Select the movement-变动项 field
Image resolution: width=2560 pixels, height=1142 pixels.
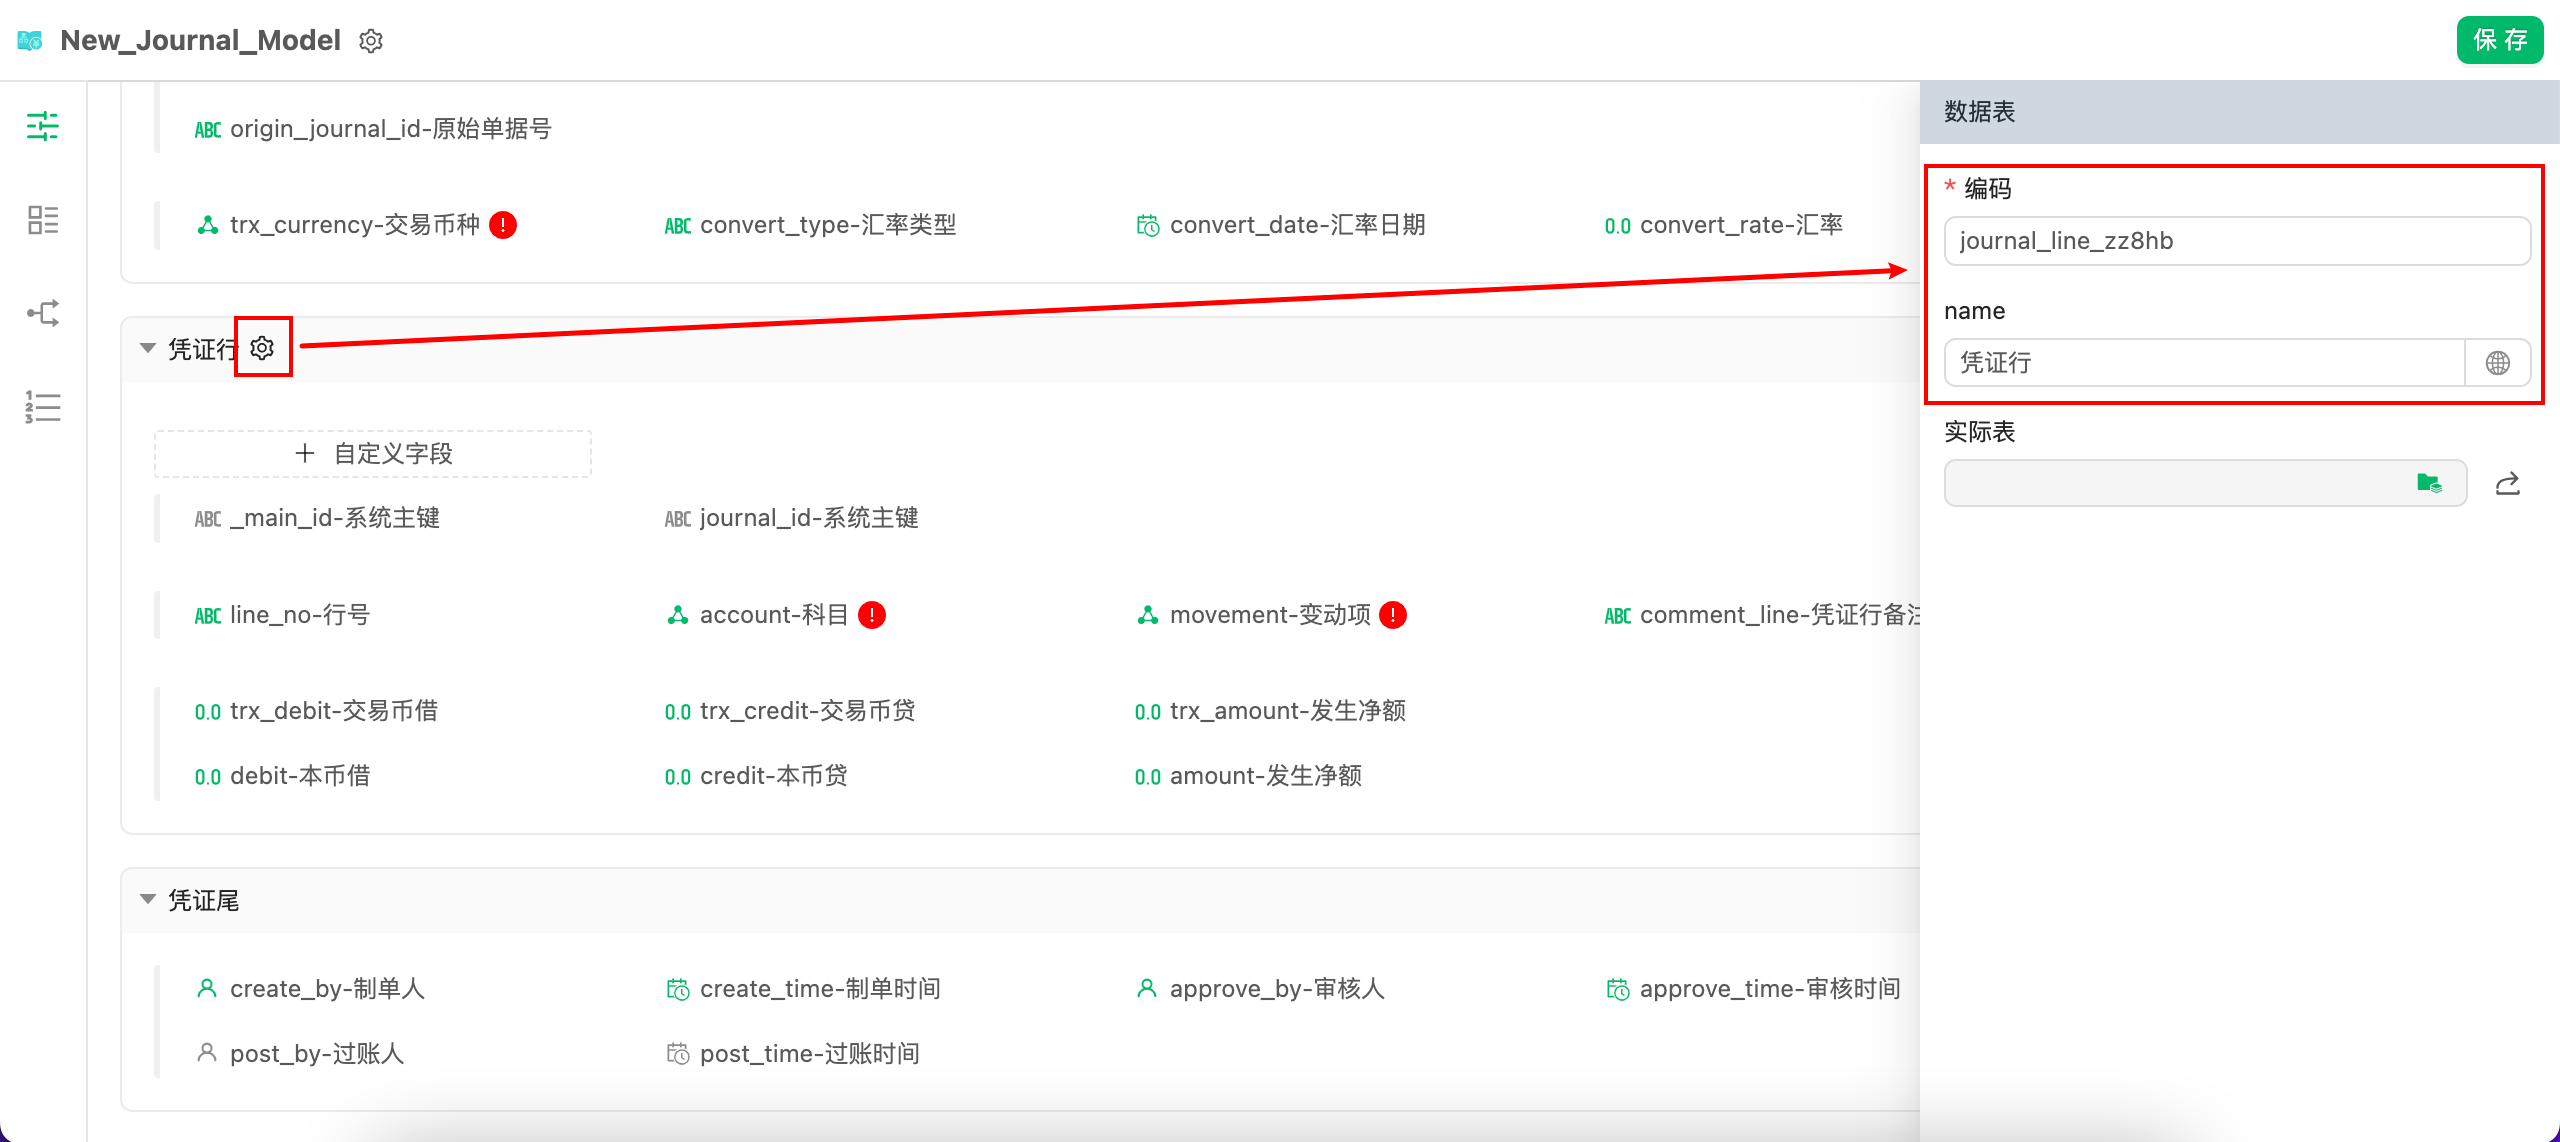point(1270,615)
